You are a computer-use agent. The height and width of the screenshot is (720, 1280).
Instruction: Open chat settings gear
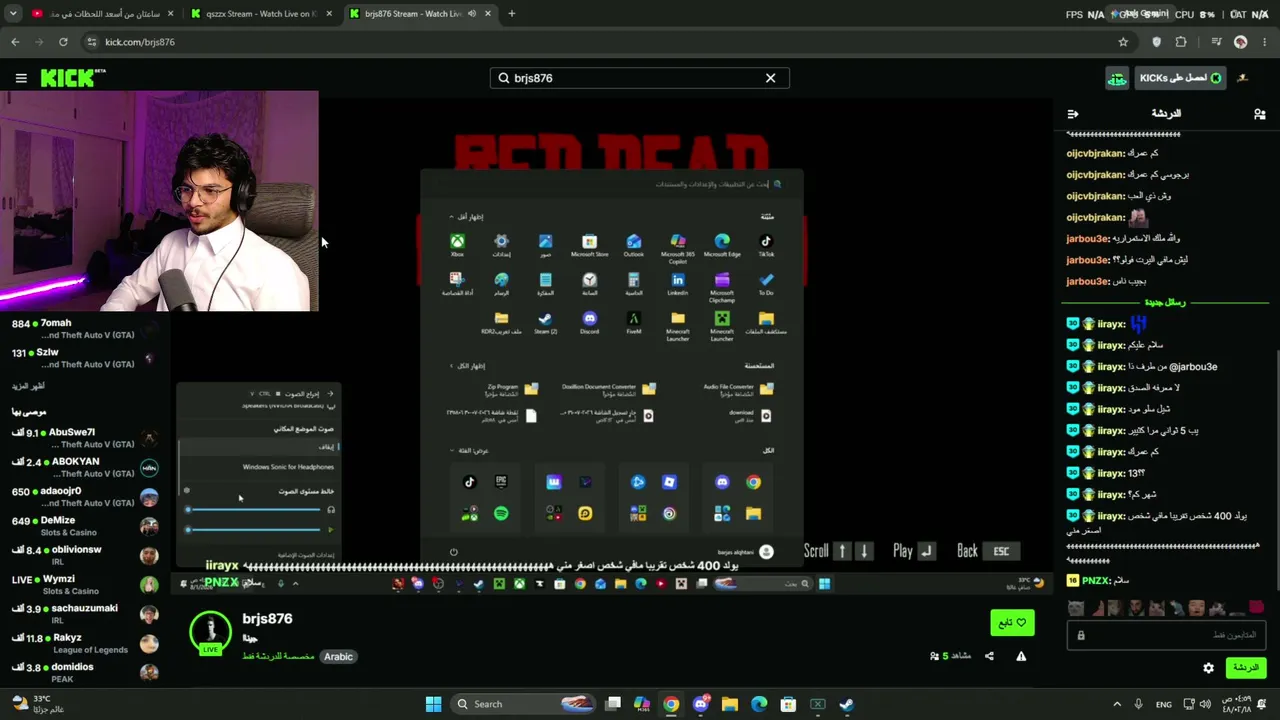pos(1208,668)
